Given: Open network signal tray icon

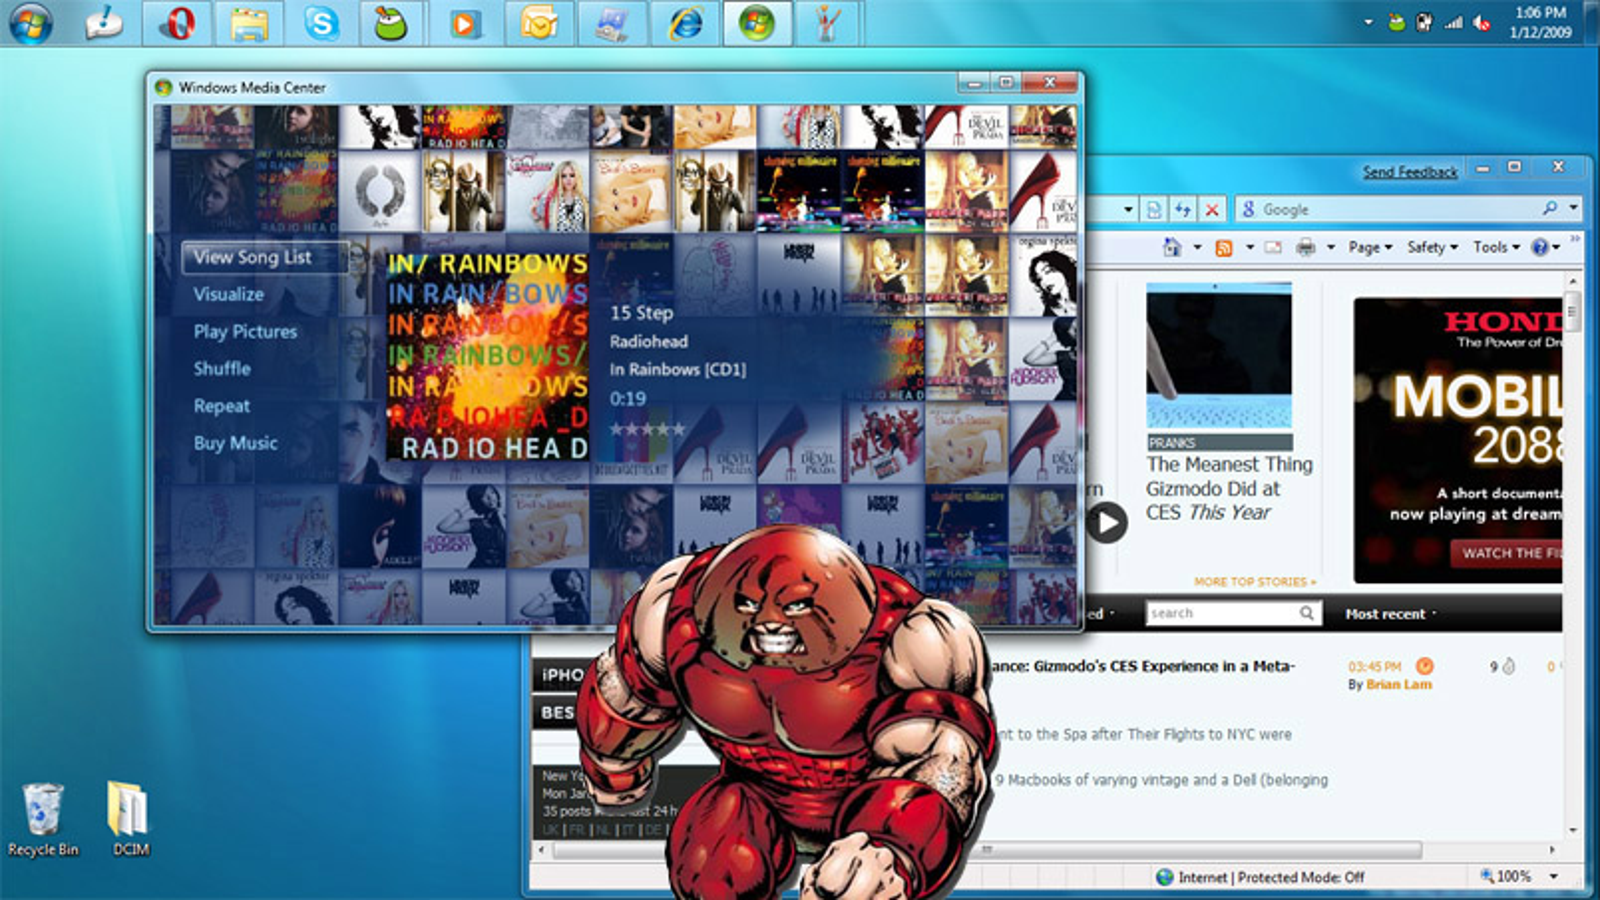Looking at the screenshot, I should pos(1453,22).
